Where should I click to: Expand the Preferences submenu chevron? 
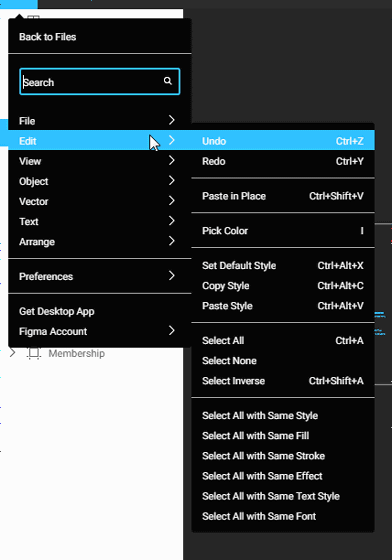[x=172, y=276]
